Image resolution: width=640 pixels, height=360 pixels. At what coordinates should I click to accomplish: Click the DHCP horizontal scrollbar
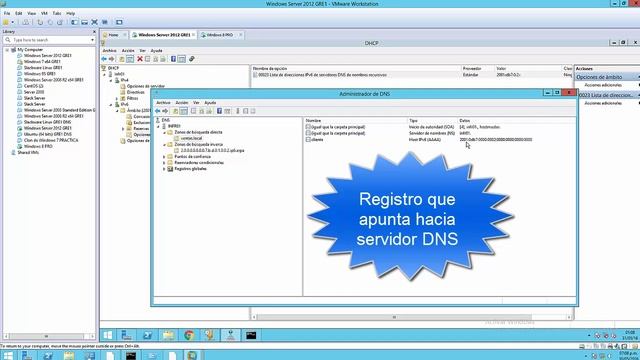pos(411,317)
